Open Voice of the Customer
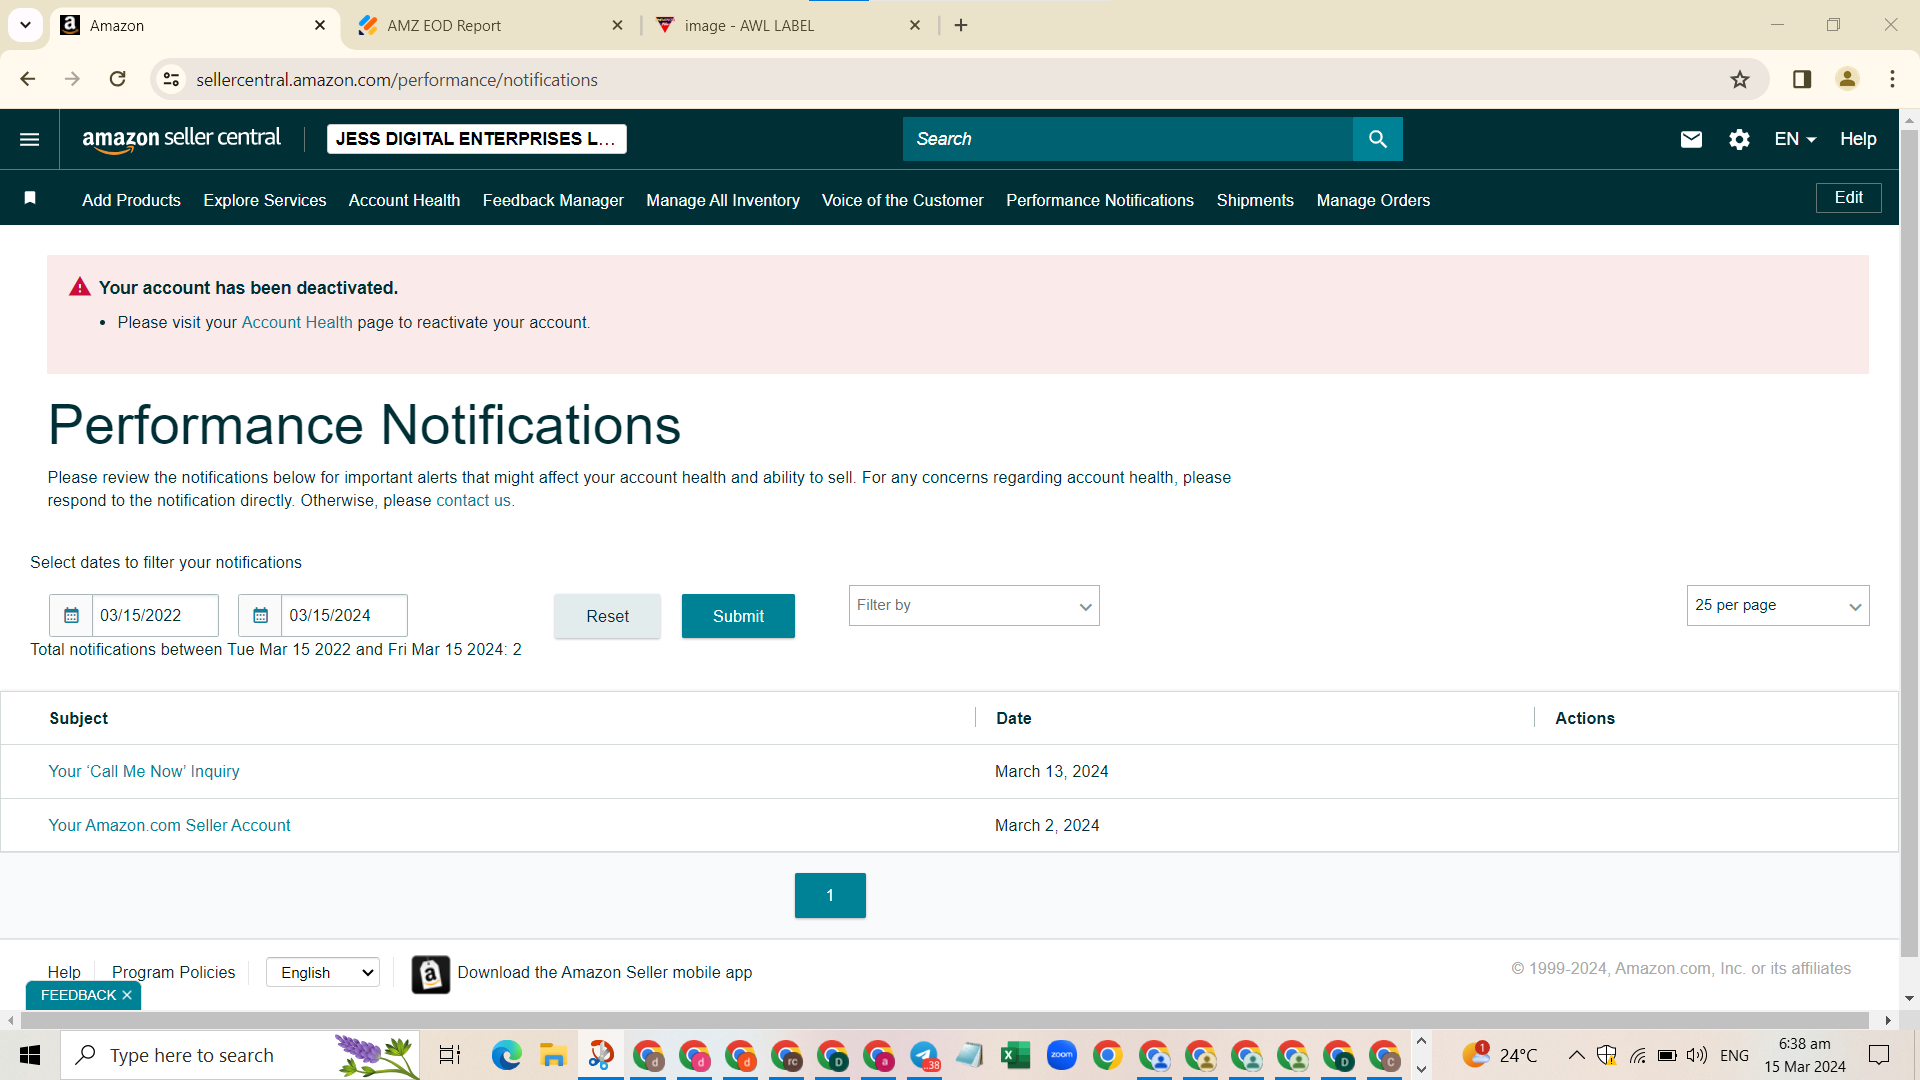Screen dimensions: 1920x1080 pos(903,200)
